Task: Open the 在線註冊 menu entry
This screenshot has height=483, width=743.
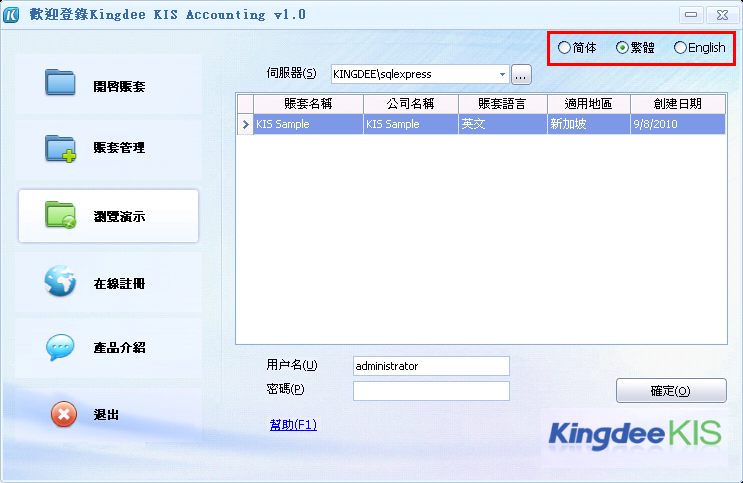Action: click(x=109, y=282)
